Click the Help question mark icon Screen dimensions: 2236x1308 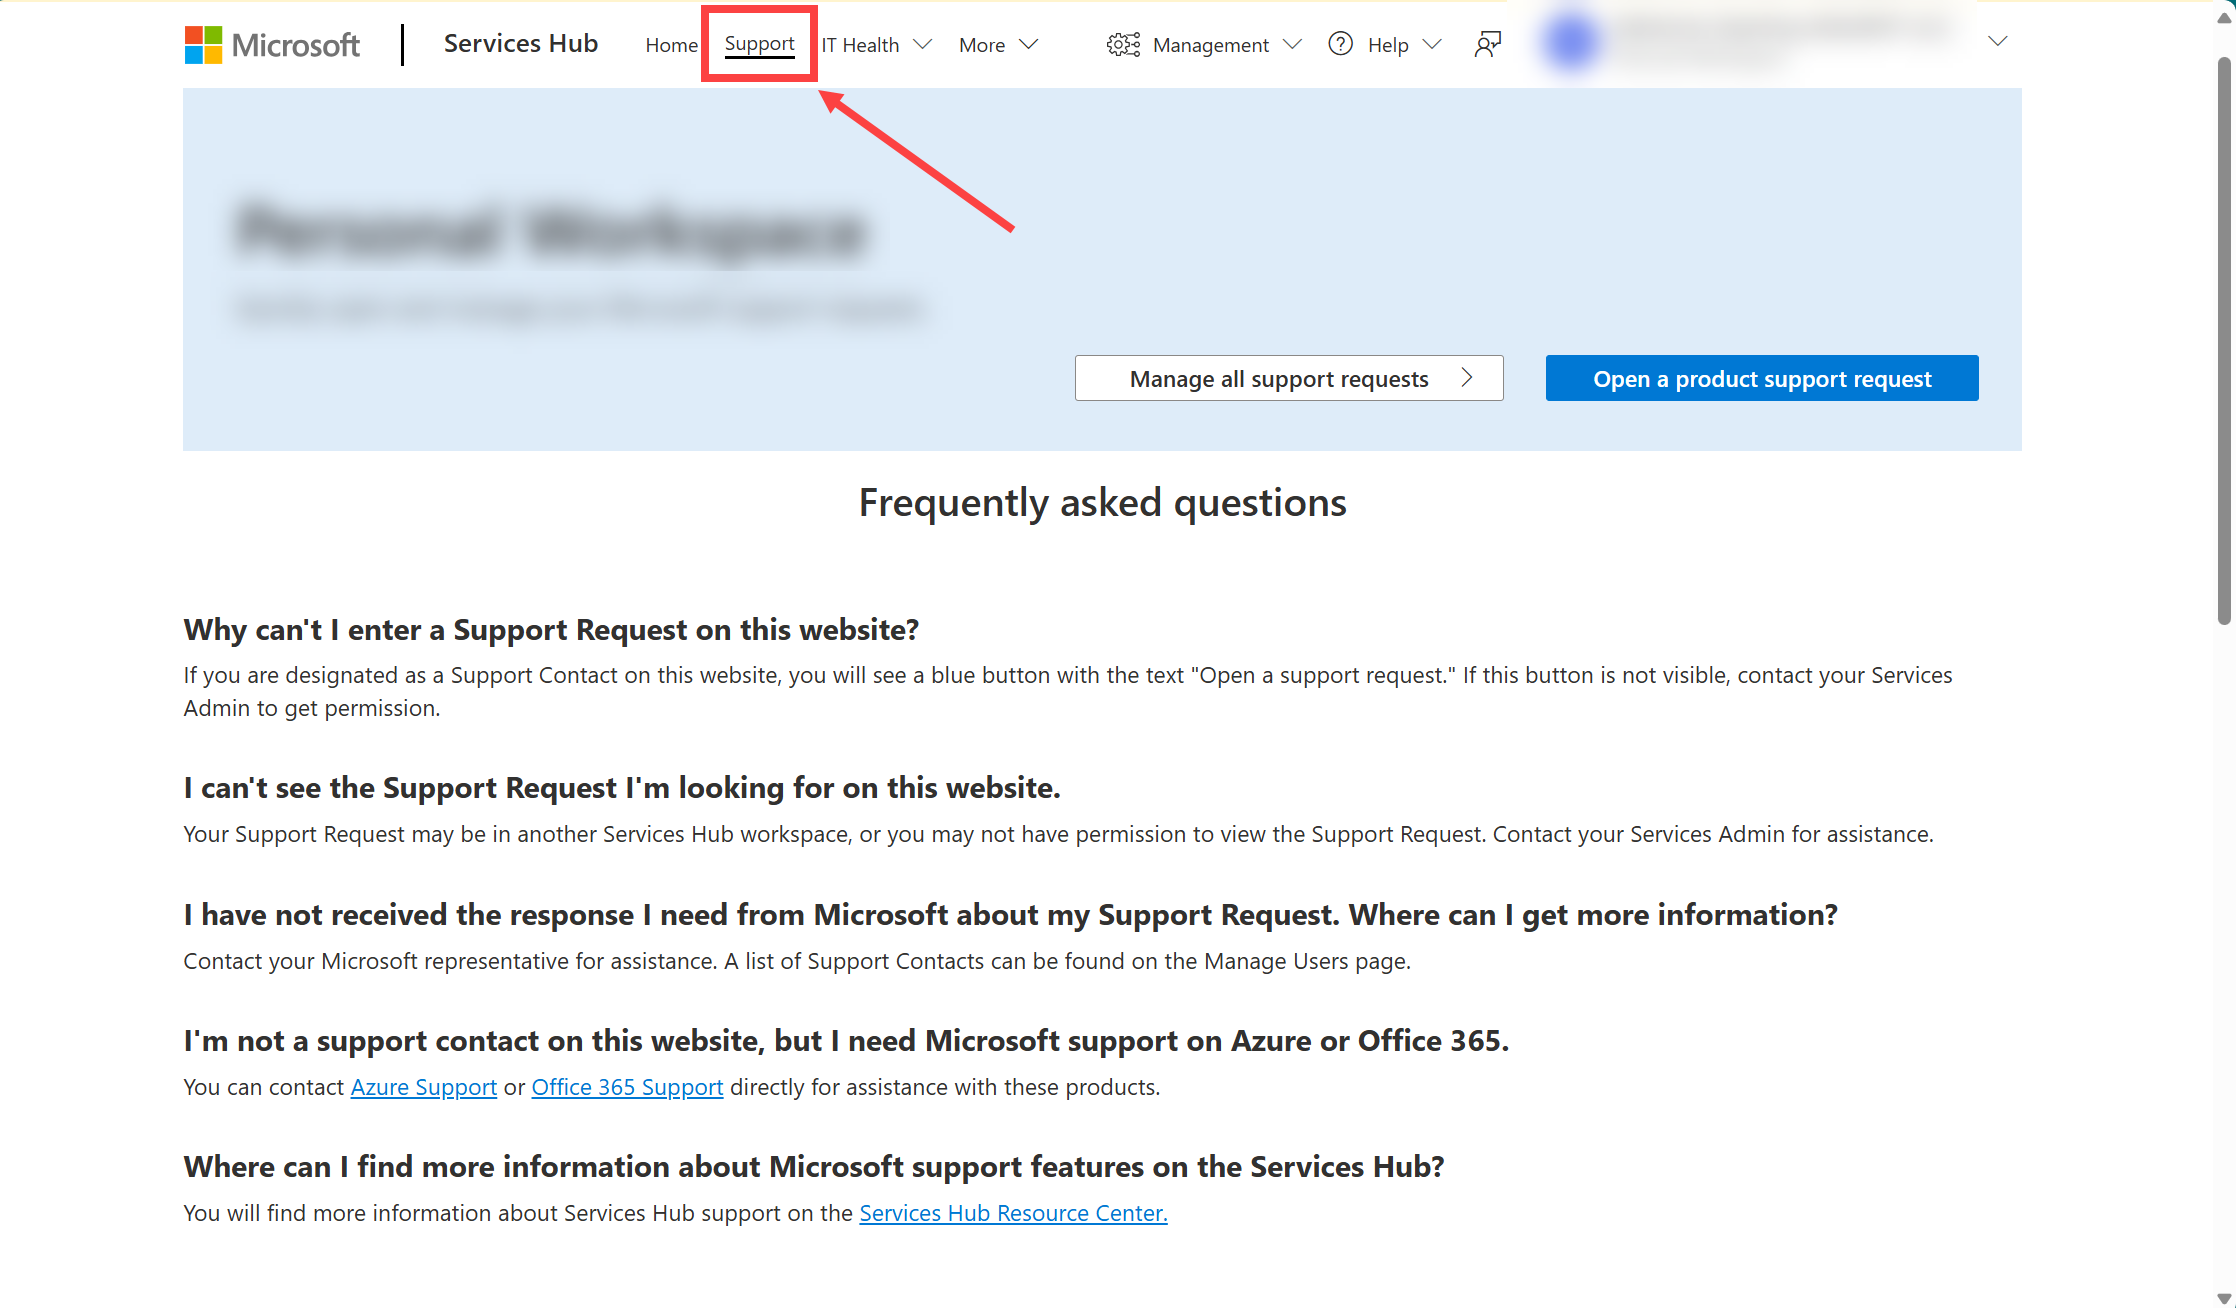(x=1336, y=44)
